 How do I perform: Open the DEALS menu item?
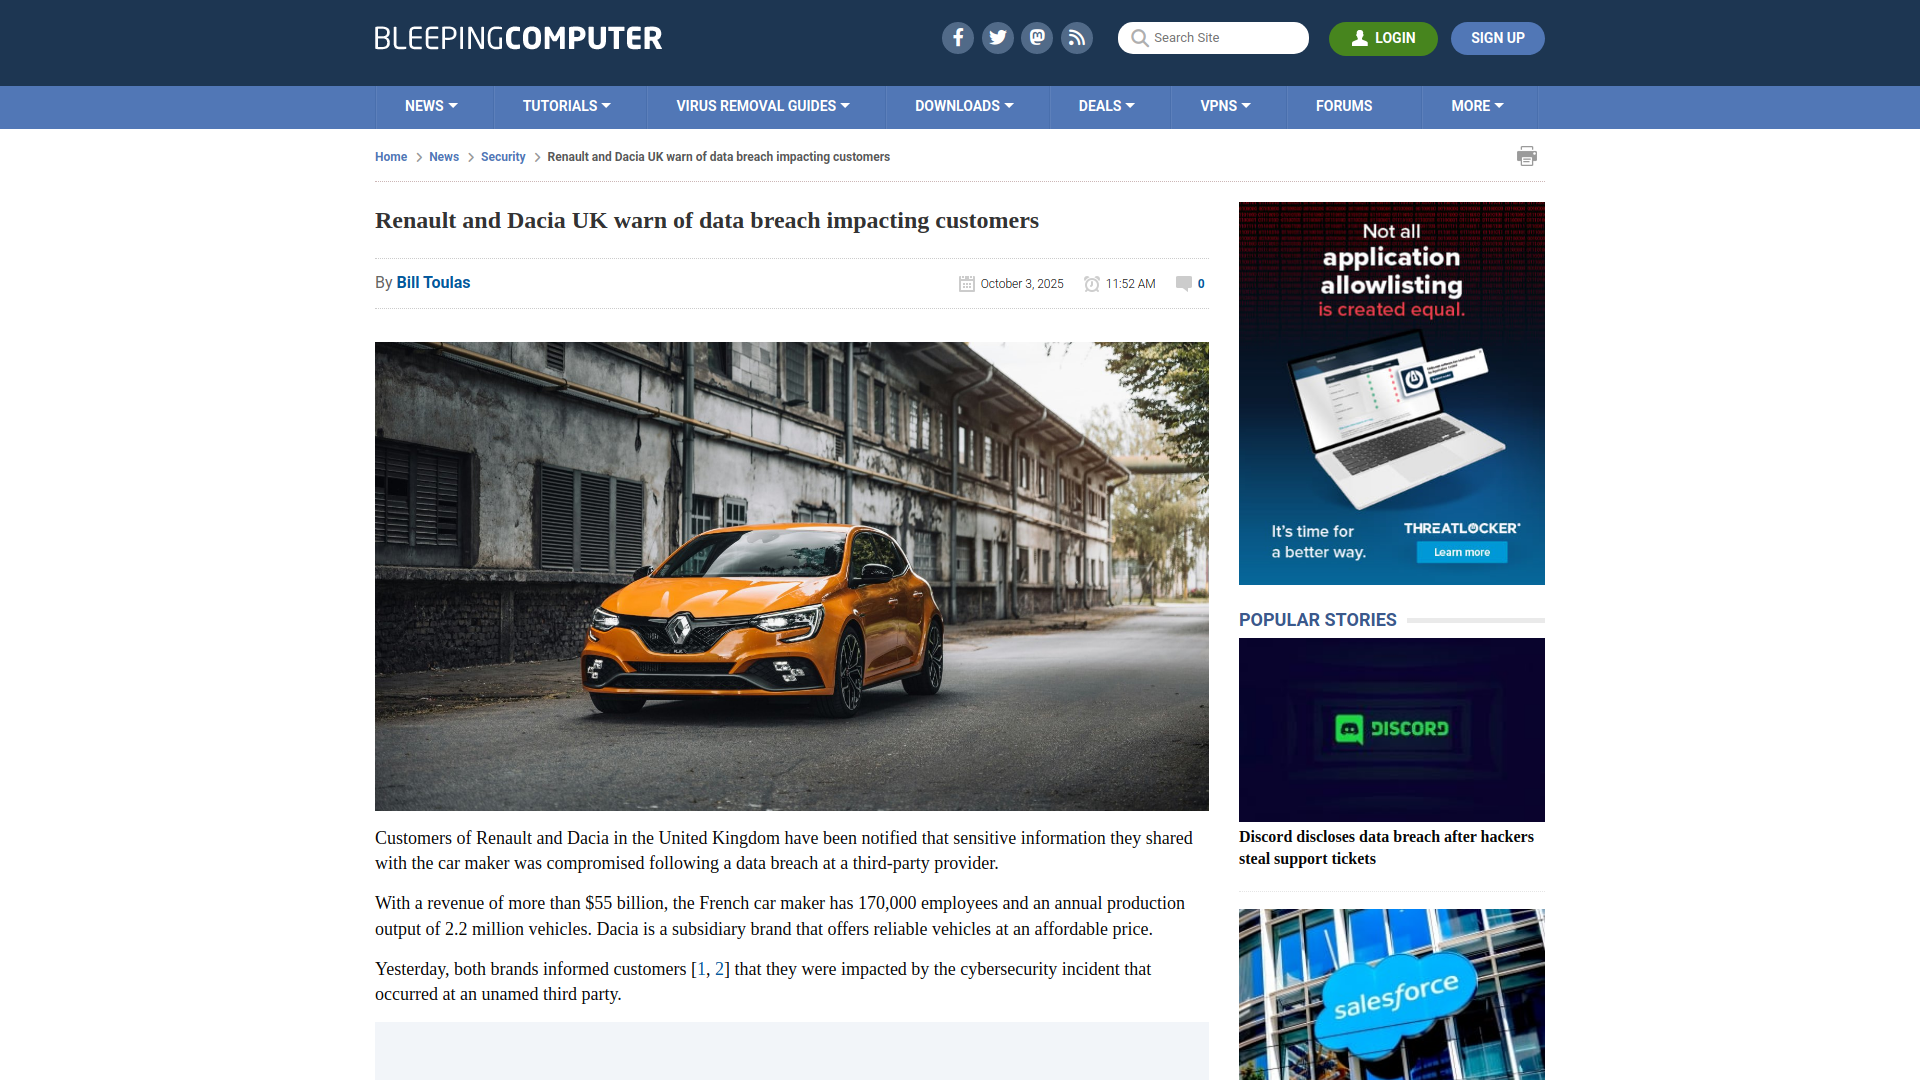point(1106,106)
